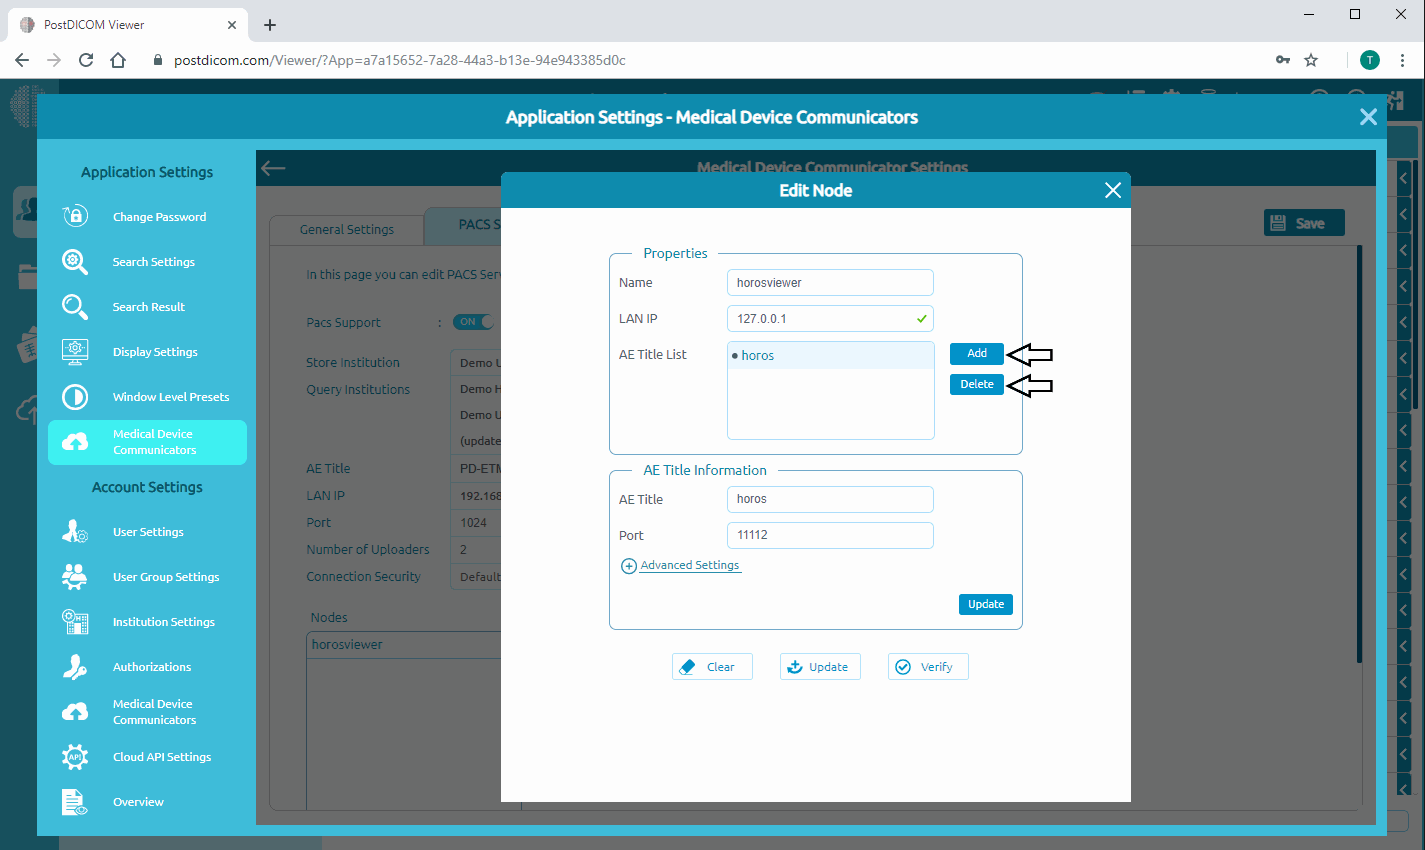Add a new AE Title
The image size is (1425, 850).
977,353
